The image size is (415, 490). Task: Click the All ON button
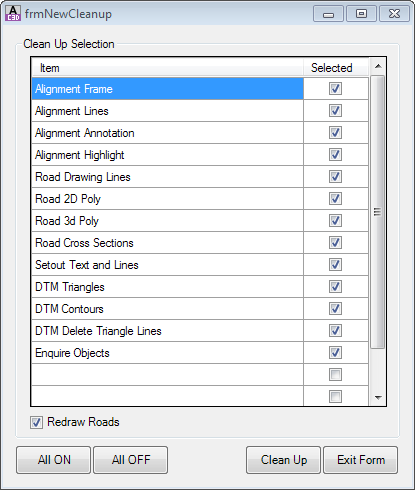54,460
